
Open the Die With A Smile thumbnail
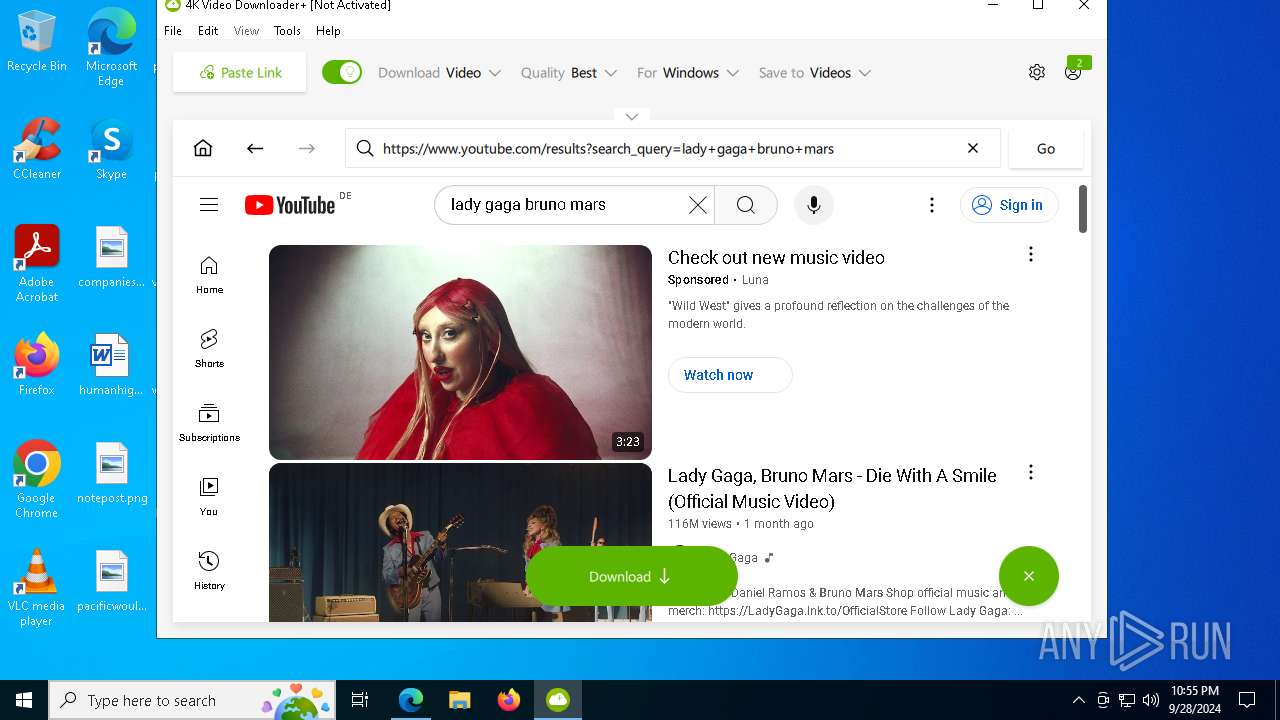(x=460, y=542)
